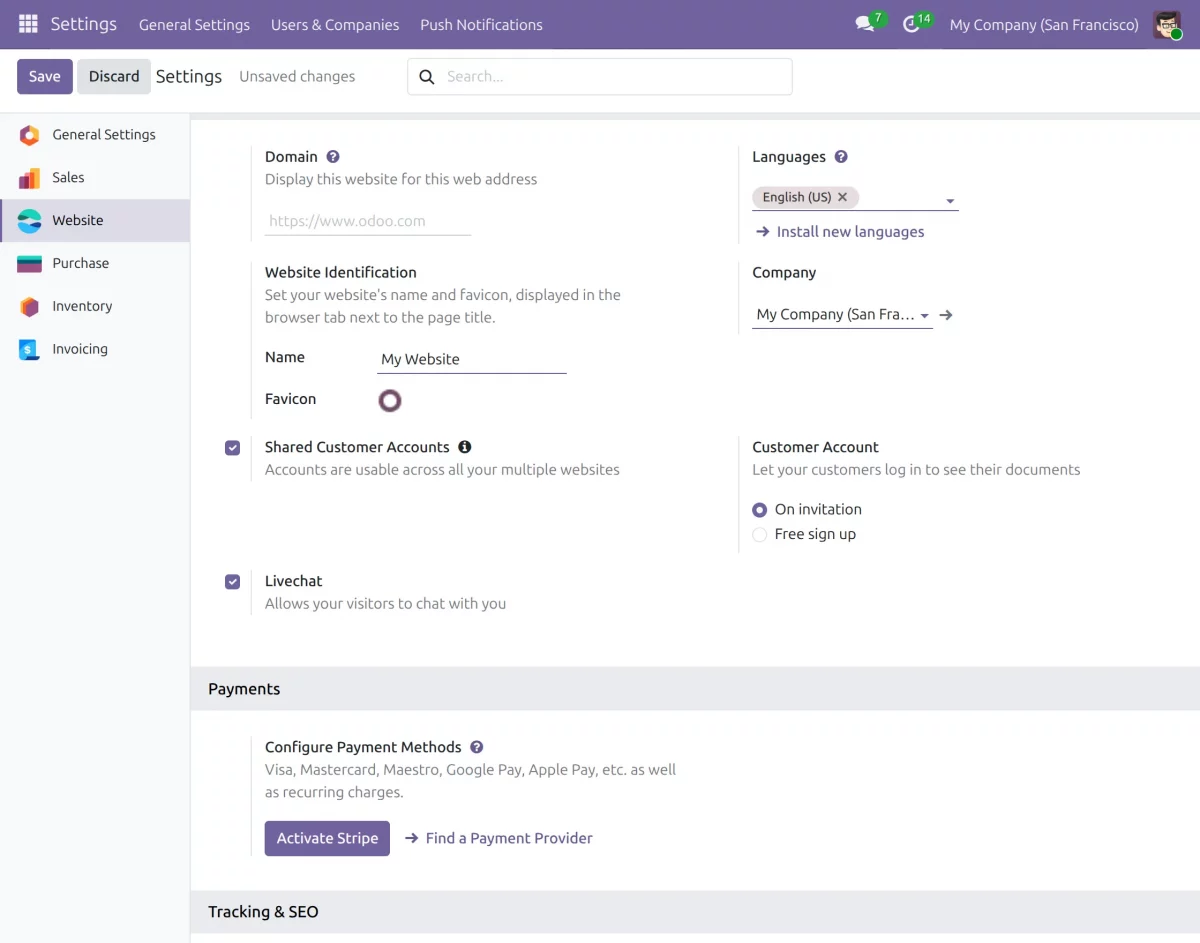Viewport: 1200px width, 943px height.
Task: Click the Purchase card icon
Action: tap(30, 264)
